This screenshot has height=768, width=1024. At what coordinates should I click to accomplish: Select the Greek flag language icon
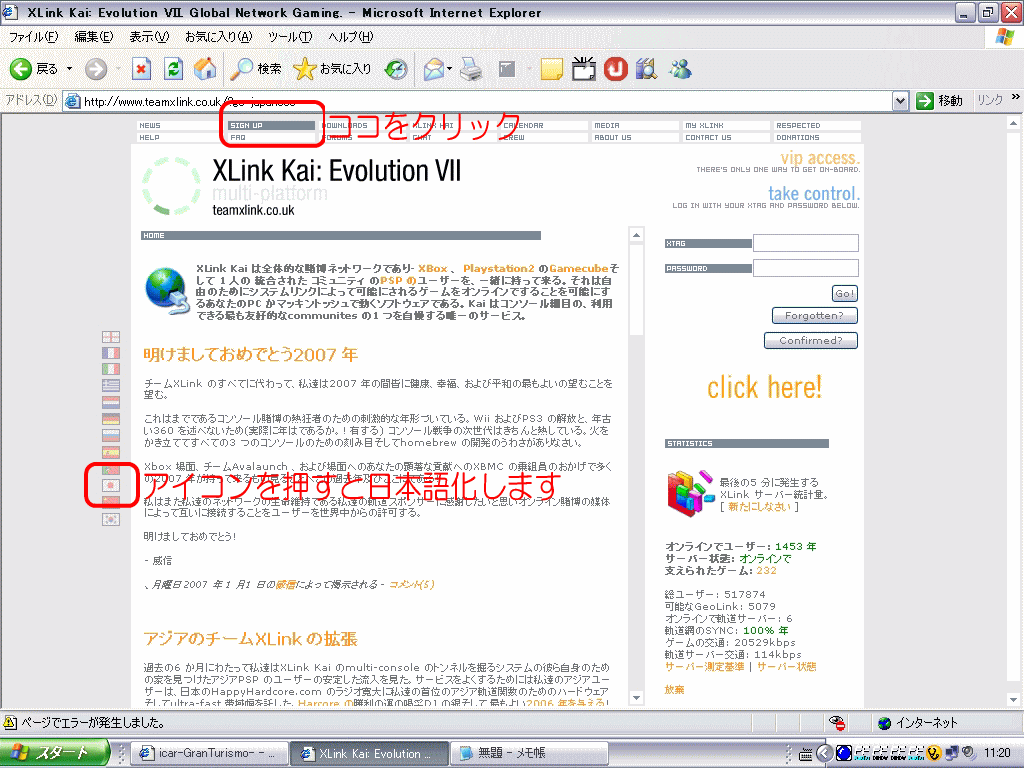pyautogui.click(x=111, y=386)
